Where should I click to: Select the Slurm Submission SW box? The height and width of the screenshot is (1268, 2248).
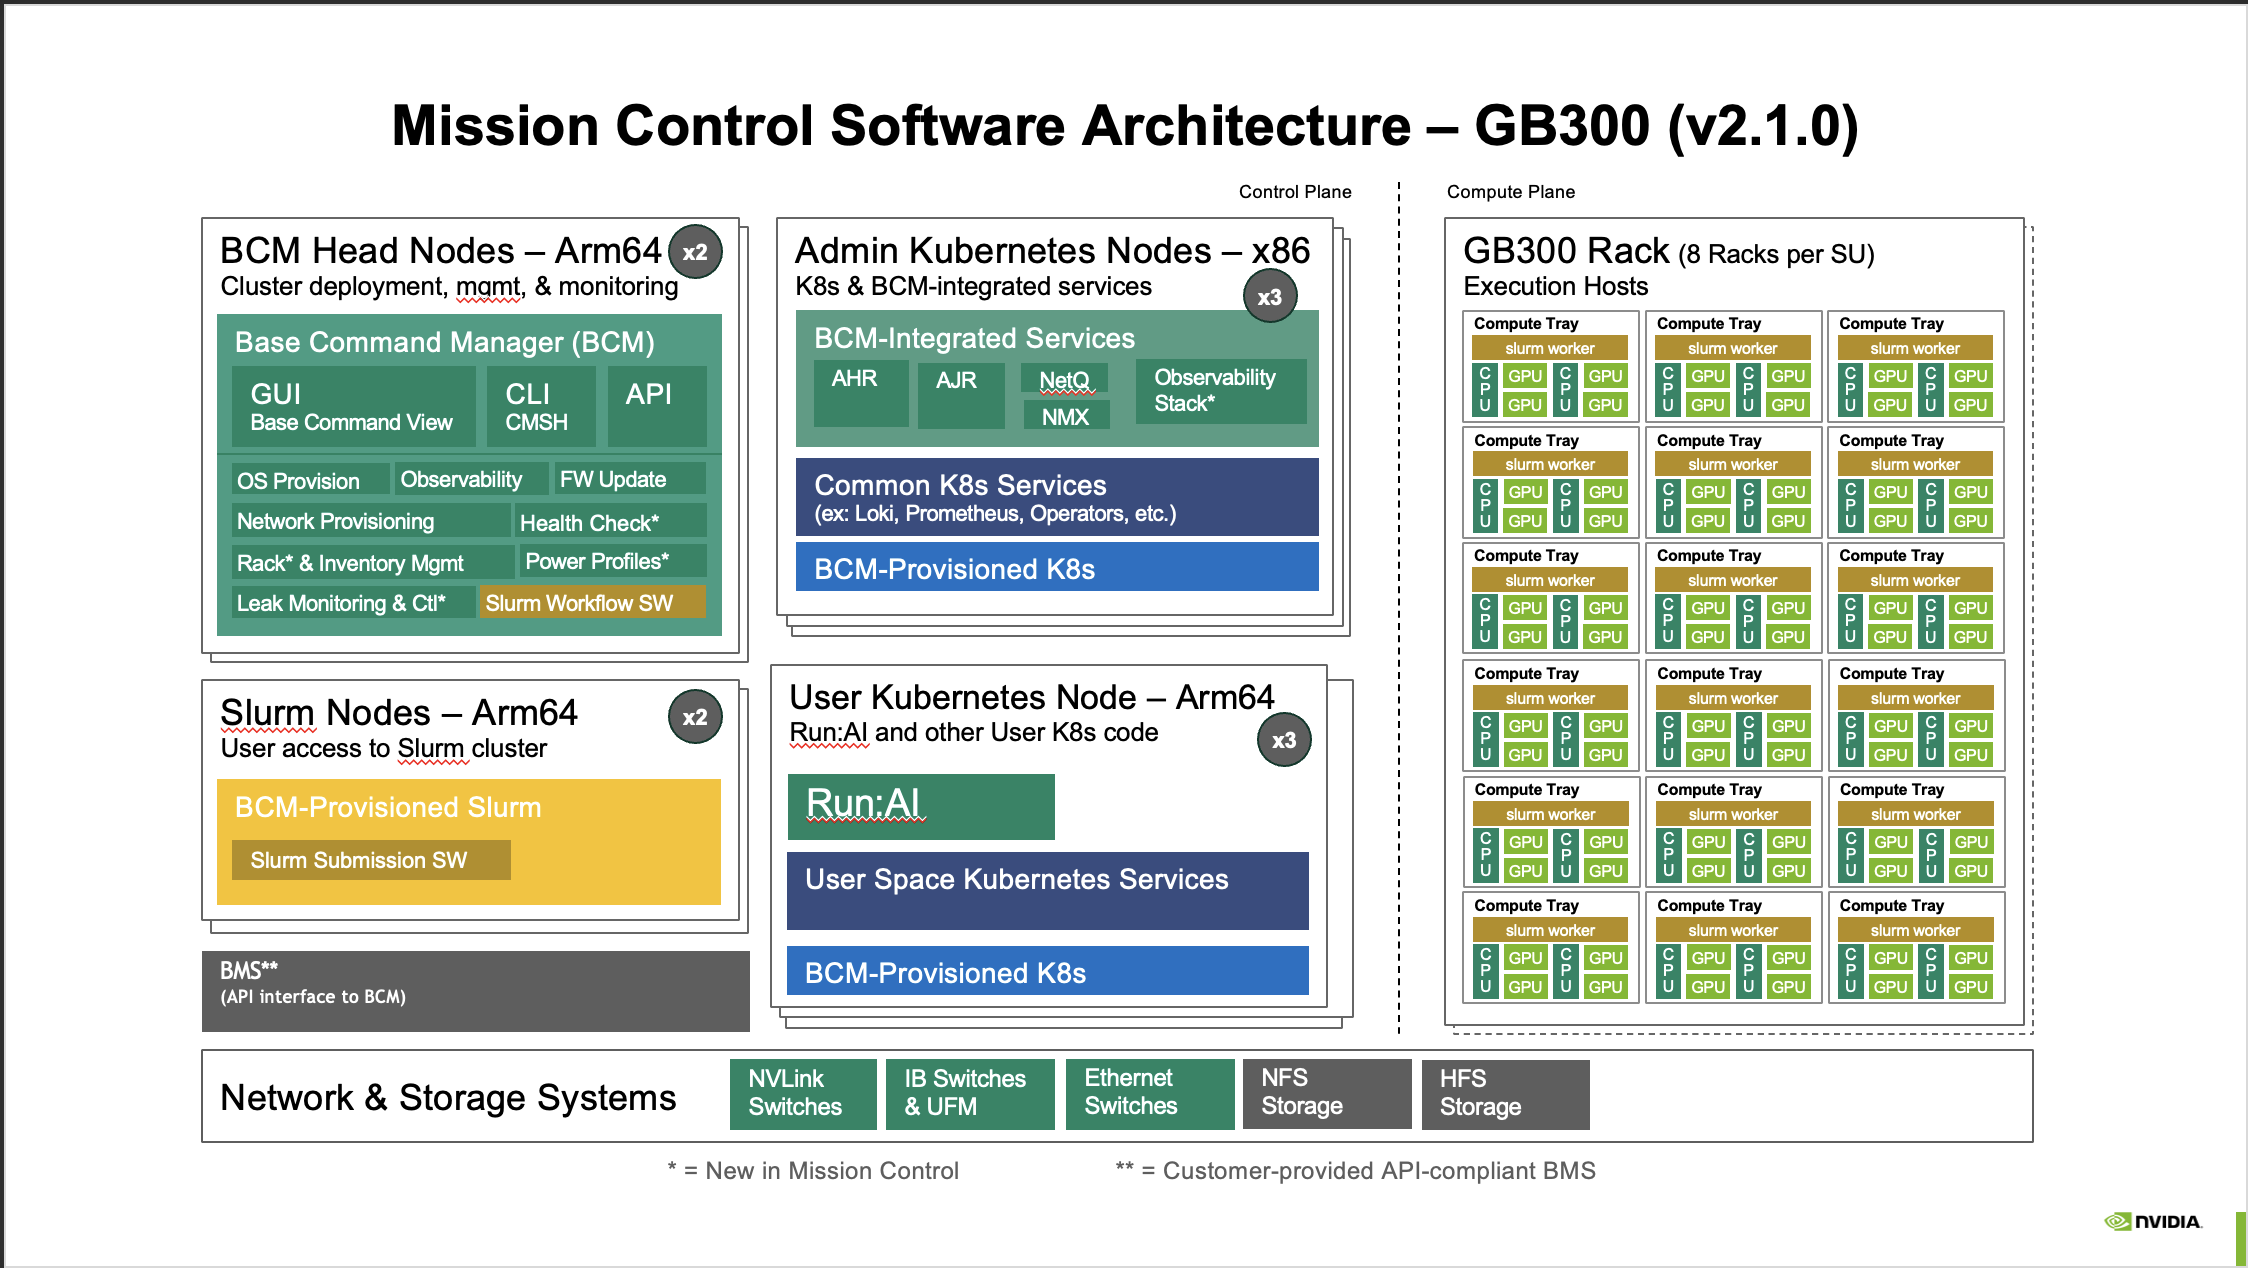371,860
